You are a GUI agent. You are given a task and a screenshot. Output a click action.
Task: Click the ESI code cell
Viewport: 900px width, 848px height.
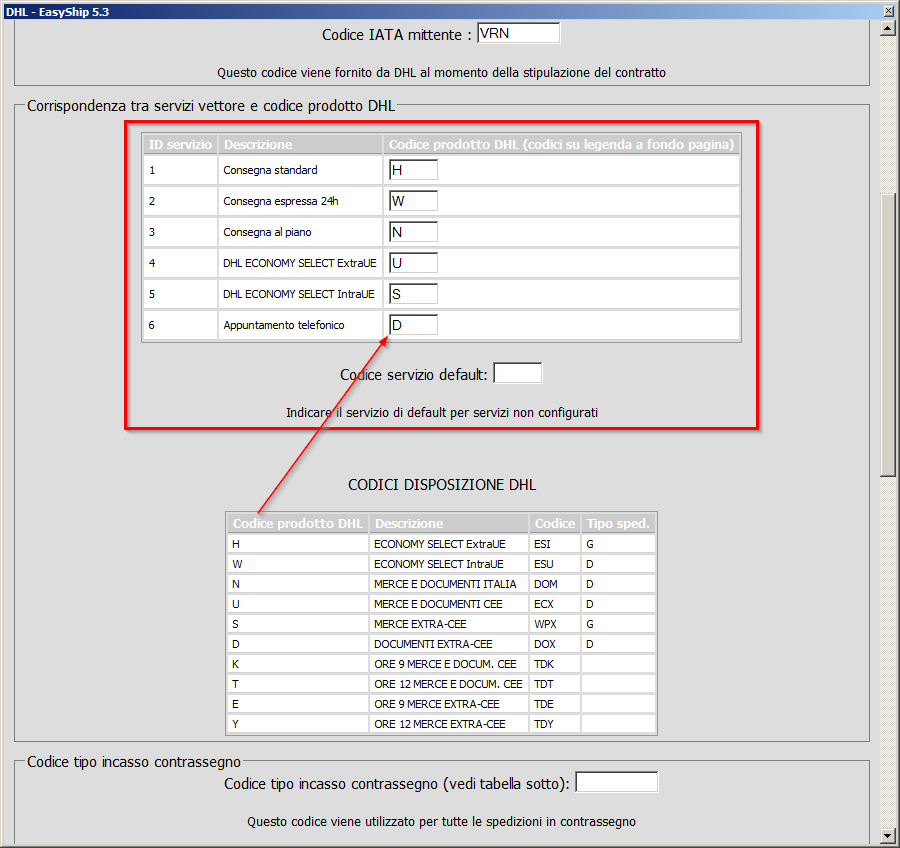tap(554, 544)
